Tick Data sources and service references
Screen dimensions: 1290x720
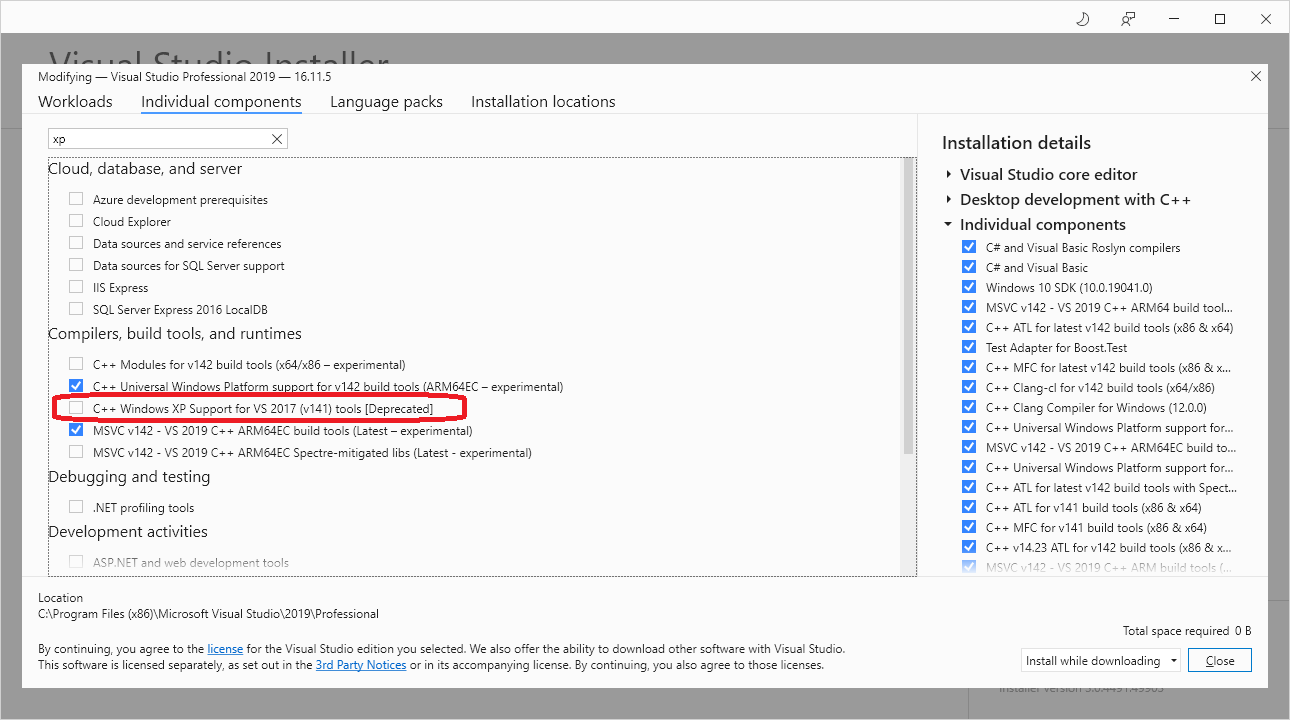[76, 243]
